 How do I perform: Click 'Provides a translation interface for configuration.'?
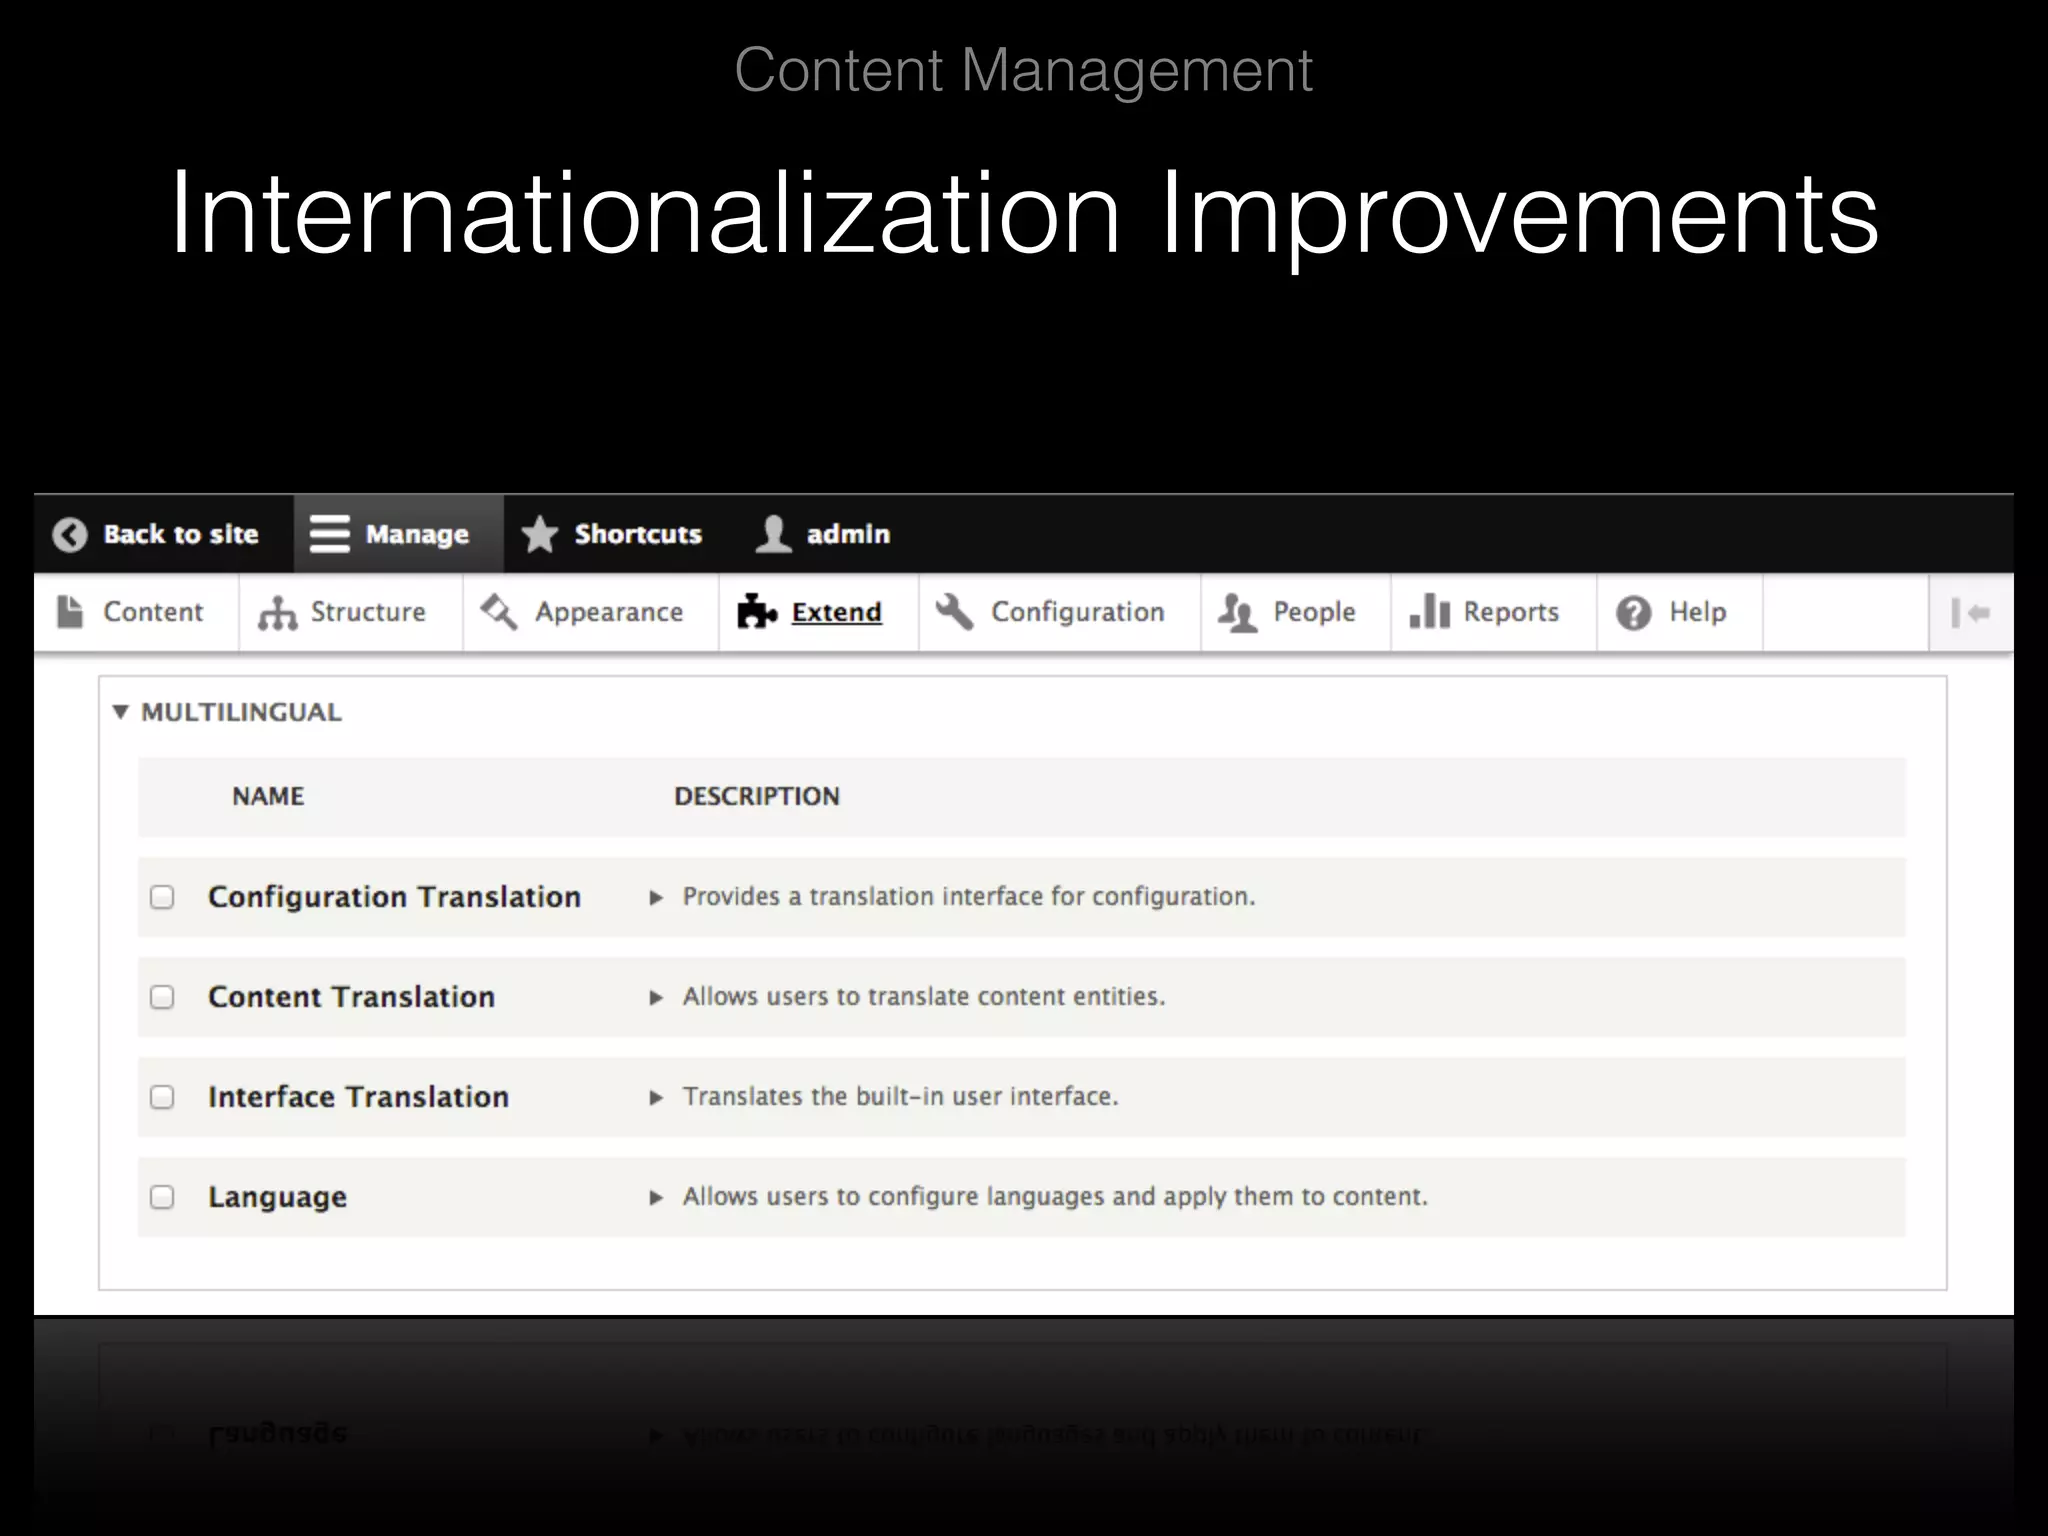pyautogui.click(x=968, y=896)
